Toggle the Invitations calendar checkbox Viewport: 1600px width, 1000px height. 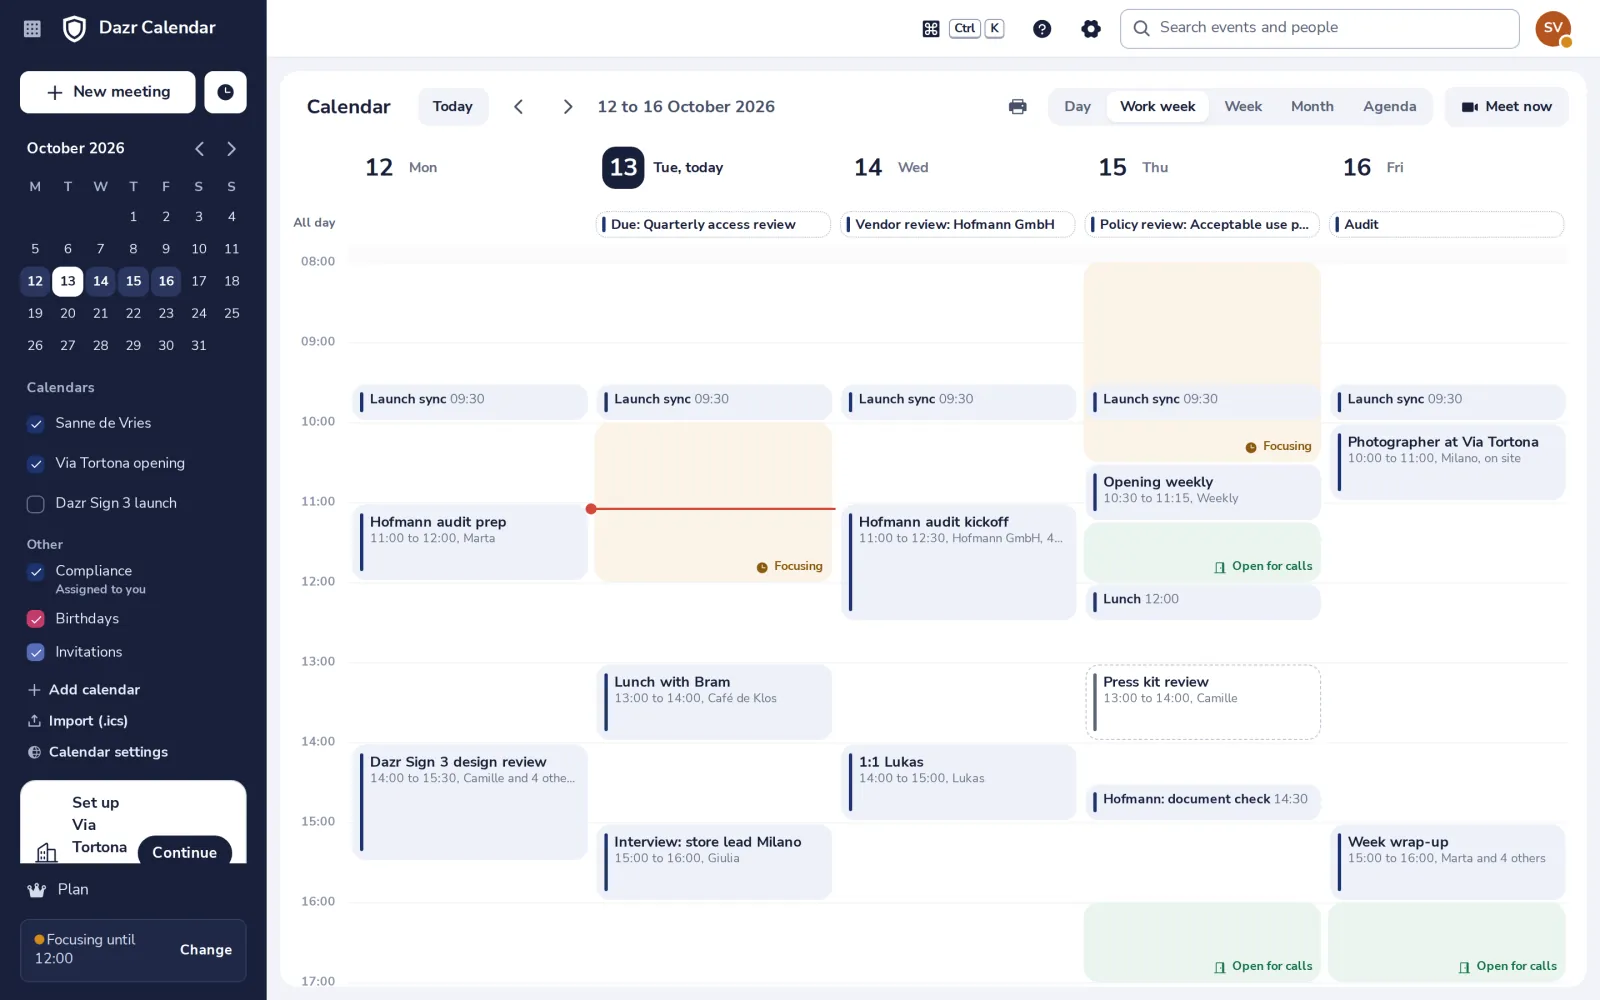[36, 652]
